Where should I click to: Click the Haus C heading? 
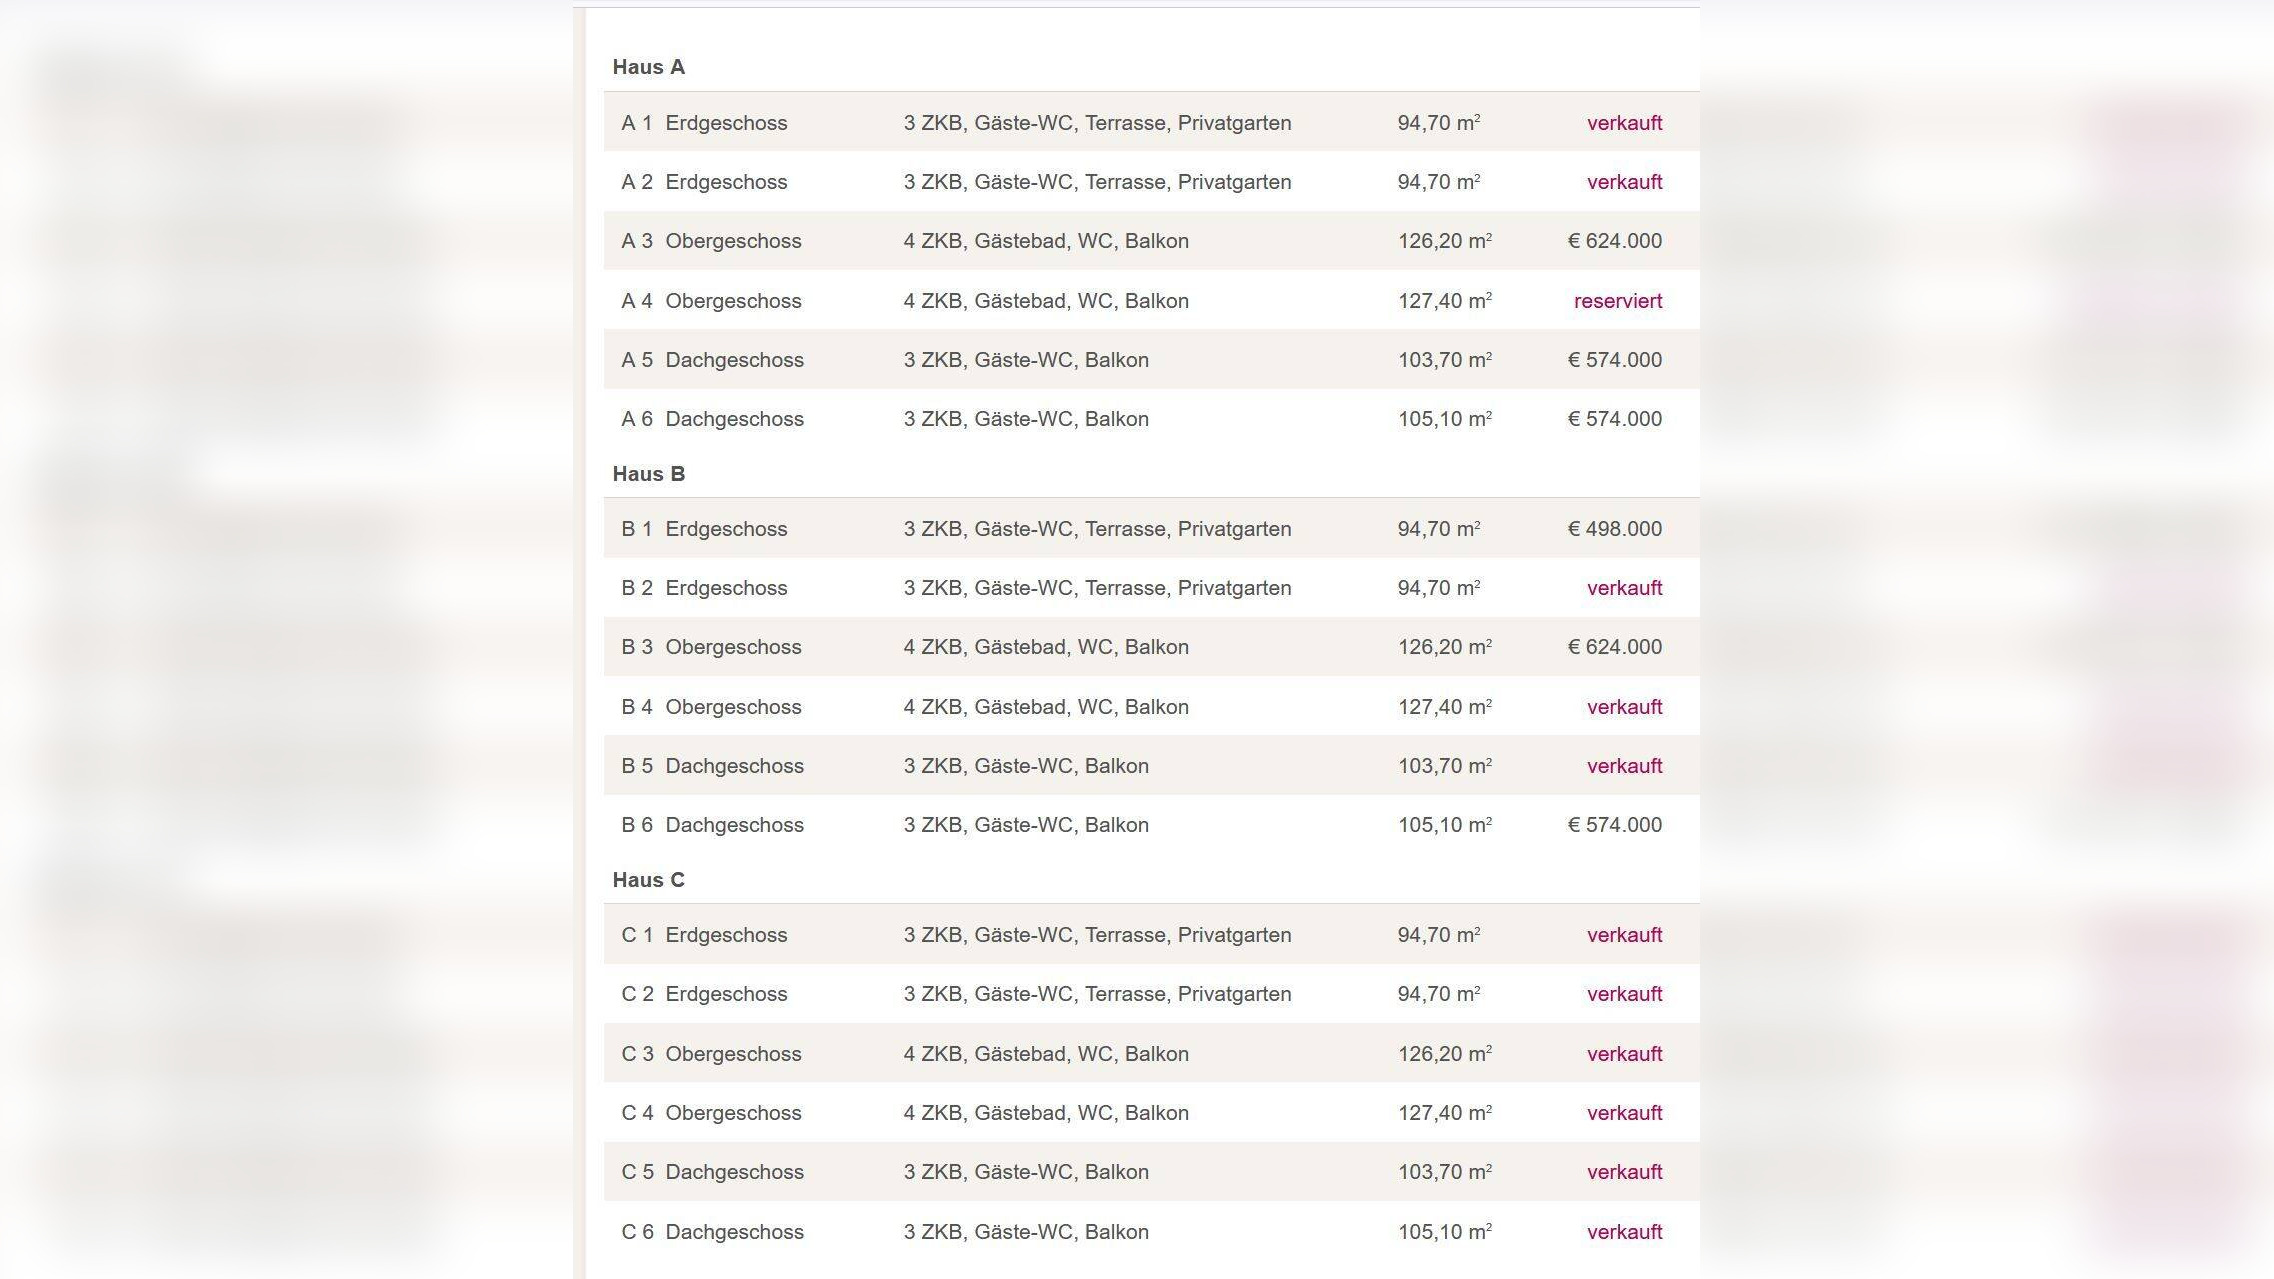click(648, 880)
